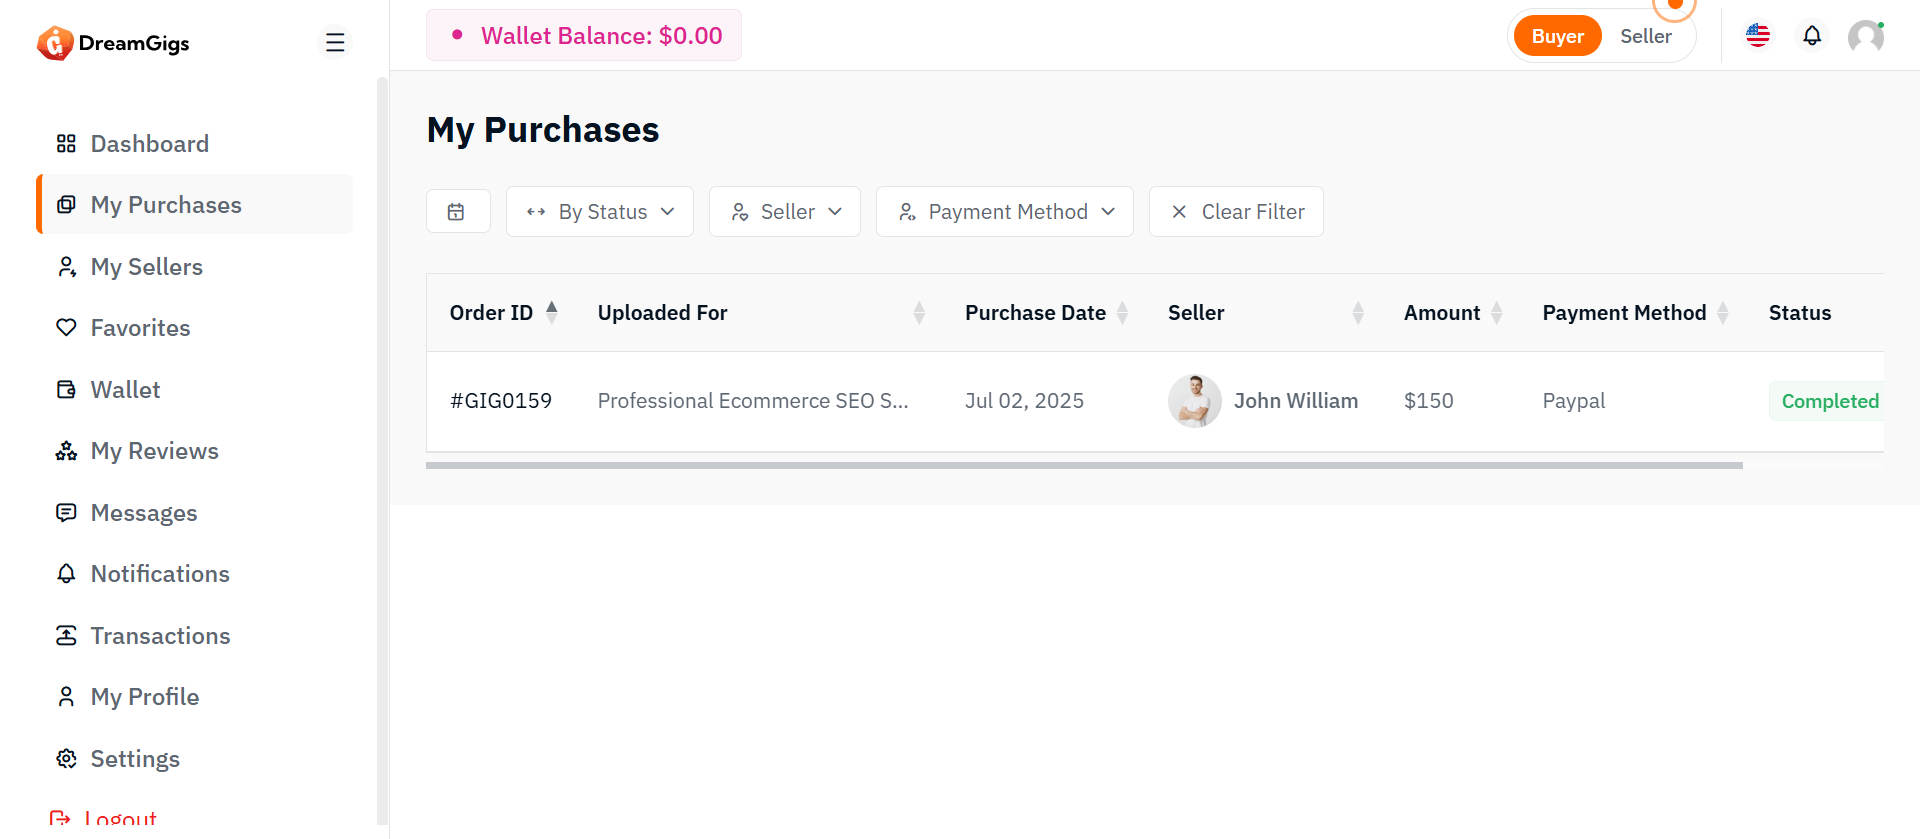Click the Favorites heart icon in sidebar
Image resolution: width=1920 pixels, height=839 pixels.
click(x=66, y=328)
